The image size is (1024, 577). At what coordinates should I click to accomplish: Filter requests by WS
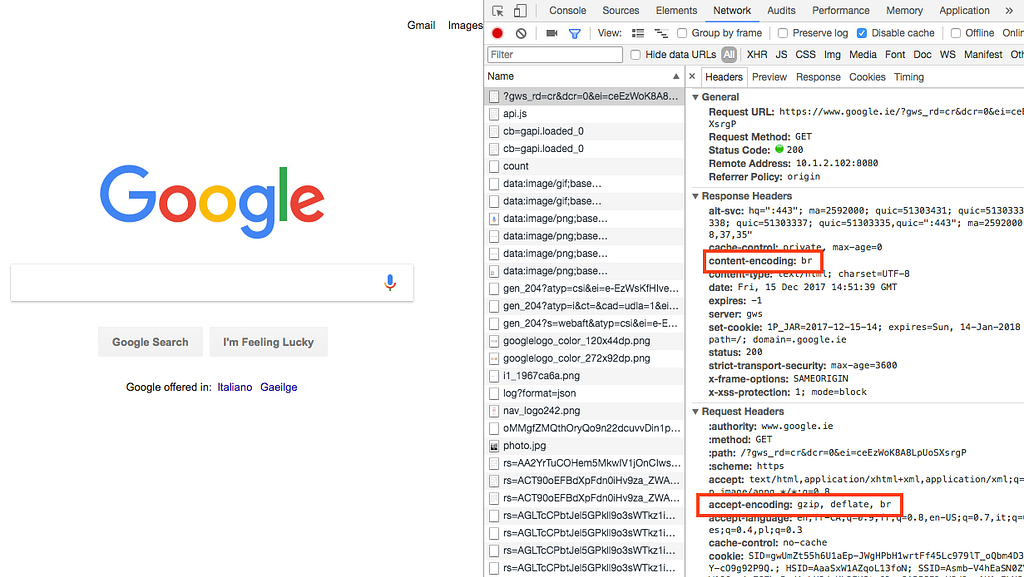click(948, 55)
